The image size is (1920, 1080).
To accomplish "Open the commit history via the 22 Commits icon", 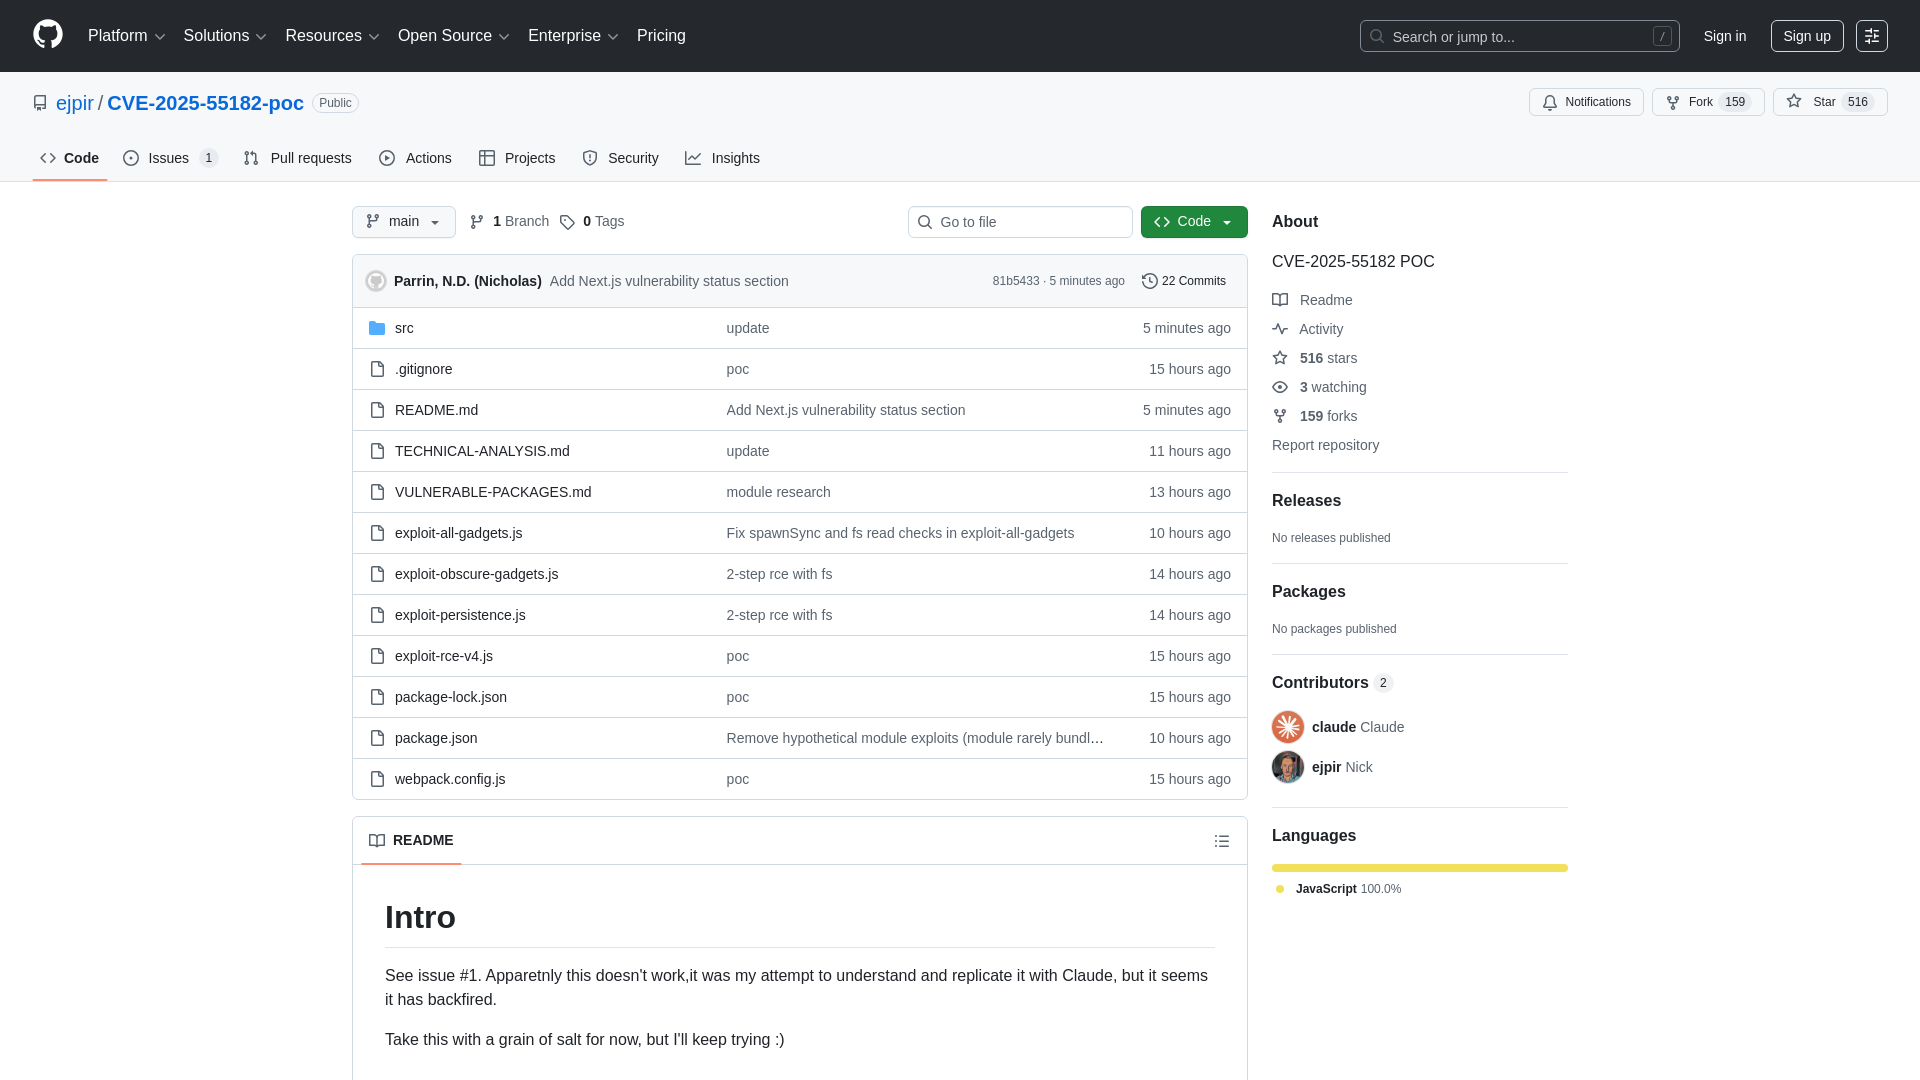I will coord(1148,281).
